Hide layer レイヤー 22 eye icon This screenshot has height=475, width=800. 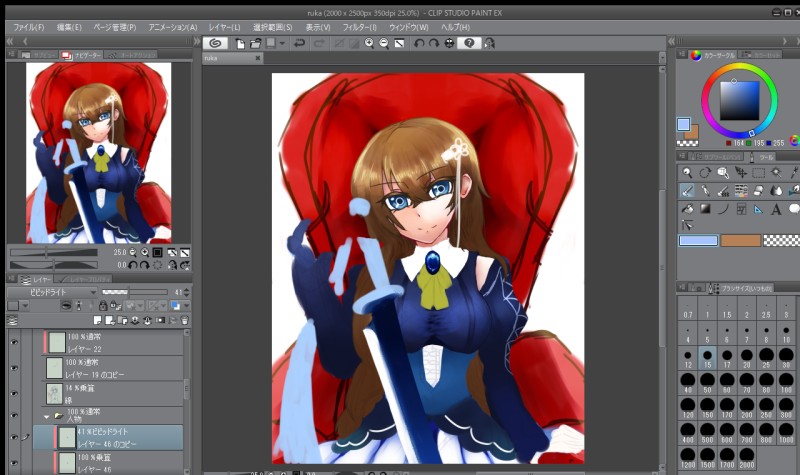(x=14, y=342)
